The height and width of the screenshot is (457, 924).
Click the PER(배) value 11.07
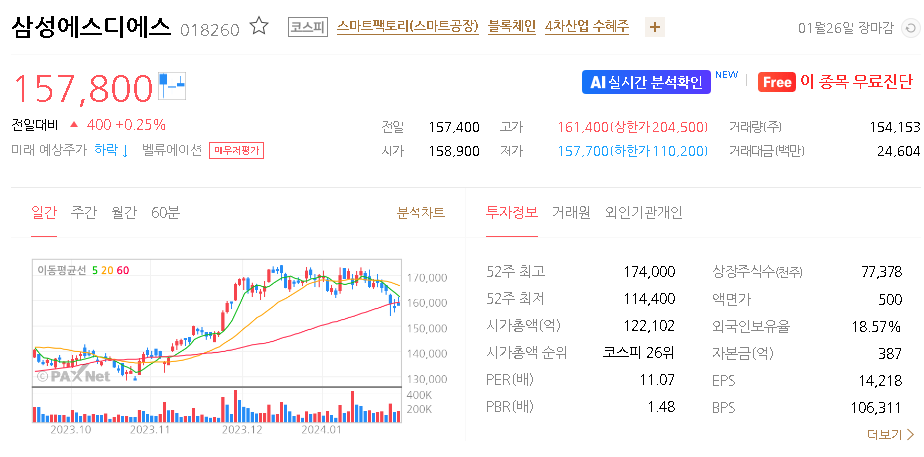[x=658, y=380]
